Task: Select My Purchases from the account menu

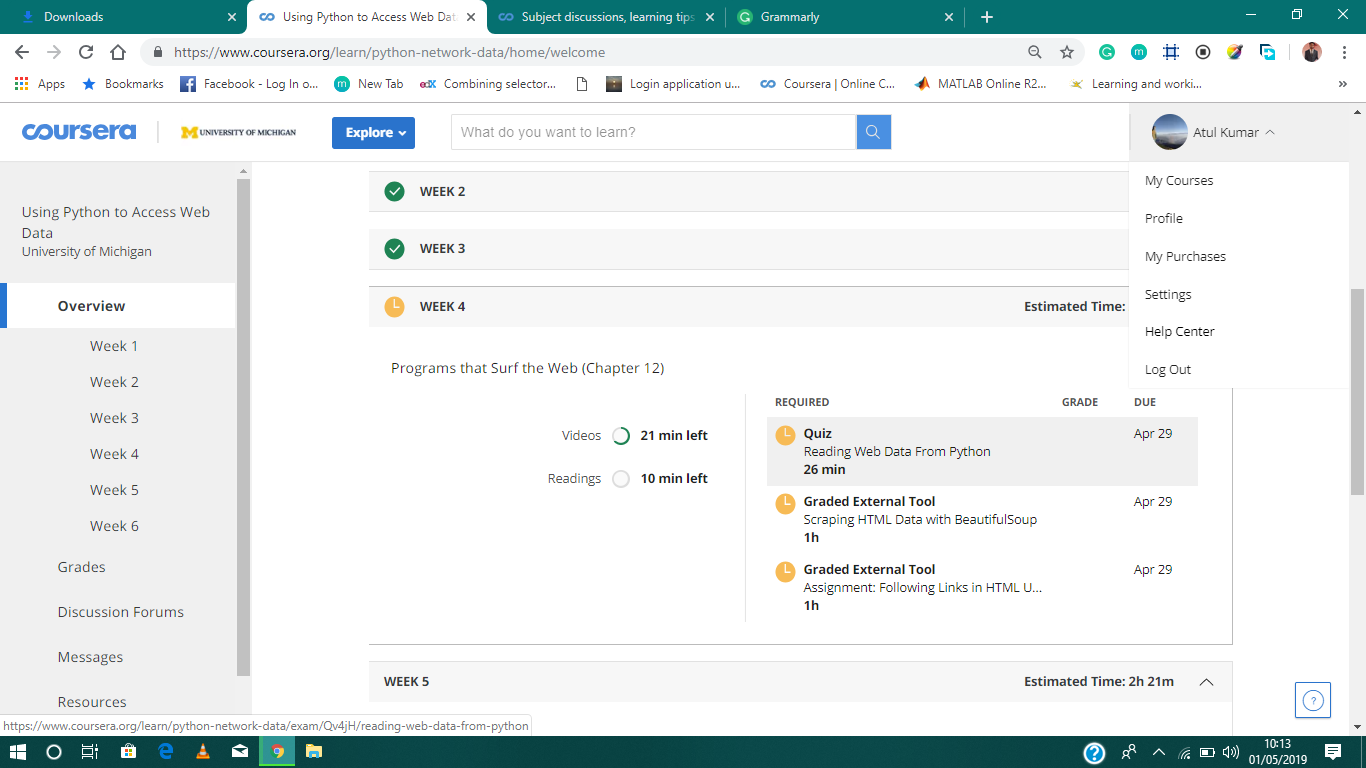Action: click(x=1184, y=256)
